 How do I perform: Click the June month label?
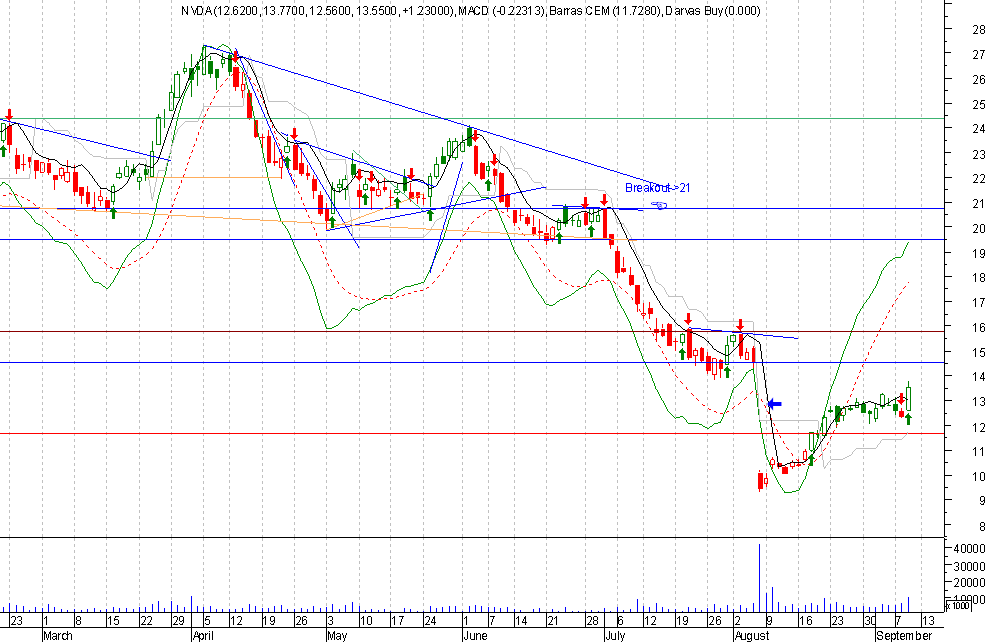click(x=475, y=636)
